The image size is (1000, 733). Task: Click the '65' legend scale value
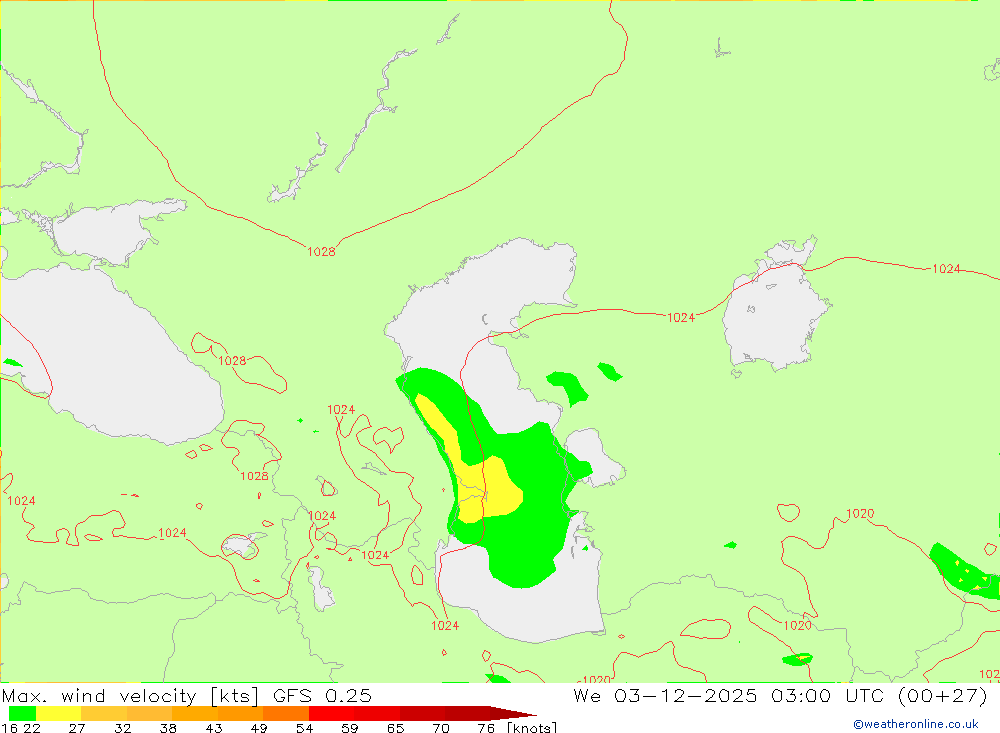click(395, 728)
